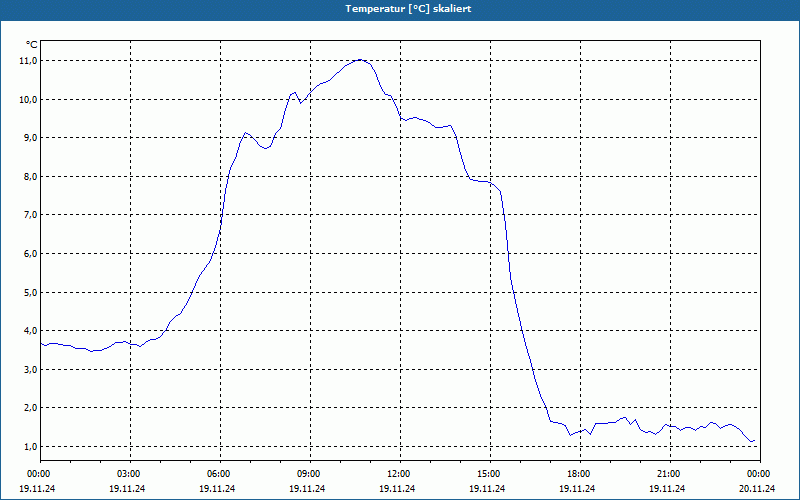Click the "19.11.24" date under "06:00"

coord(217,488)
